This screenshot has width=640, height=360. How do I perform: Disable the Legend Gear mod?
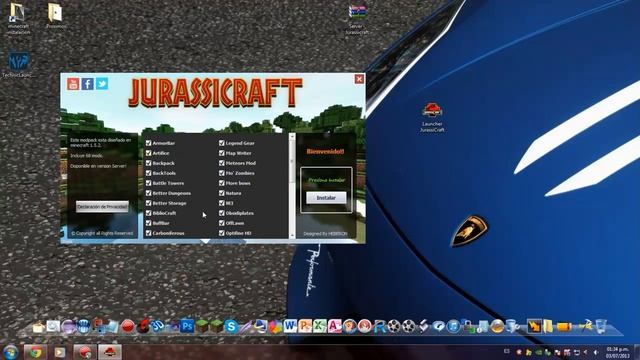(222, 143)
